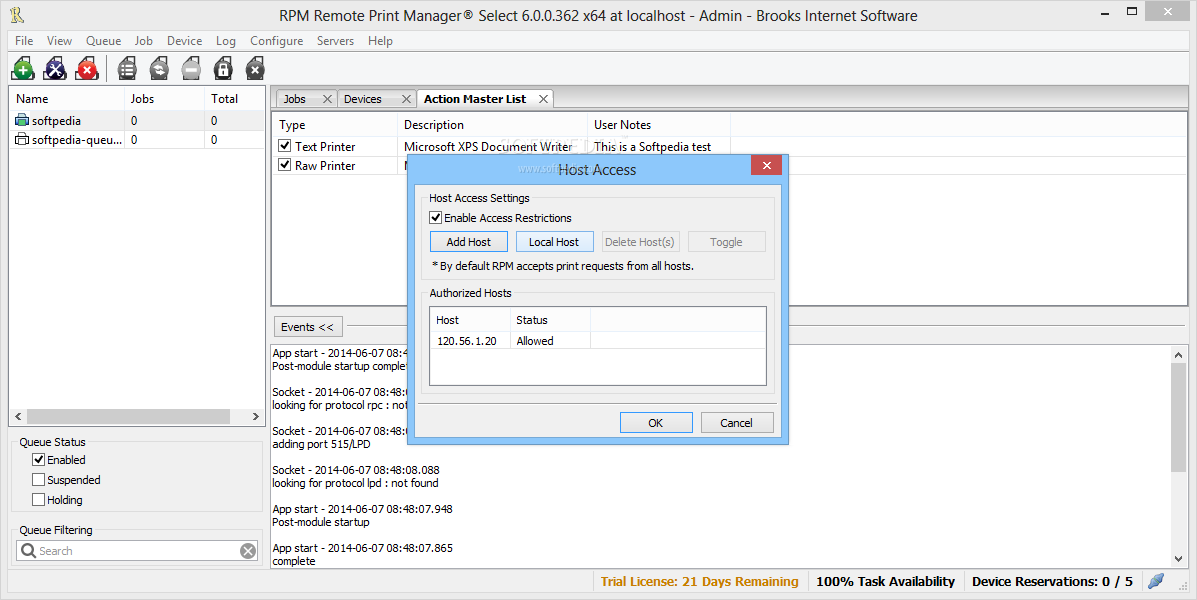Viewport: 1197px width, 600px height.
Task: Switch to the Jobs tab
Action: click(x=295, y=99)
